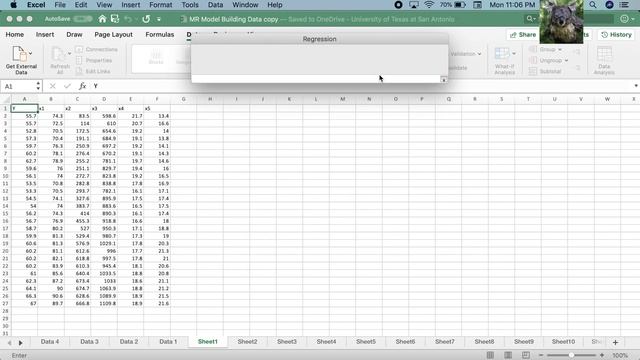Open the smiley feedback icon

624,19
